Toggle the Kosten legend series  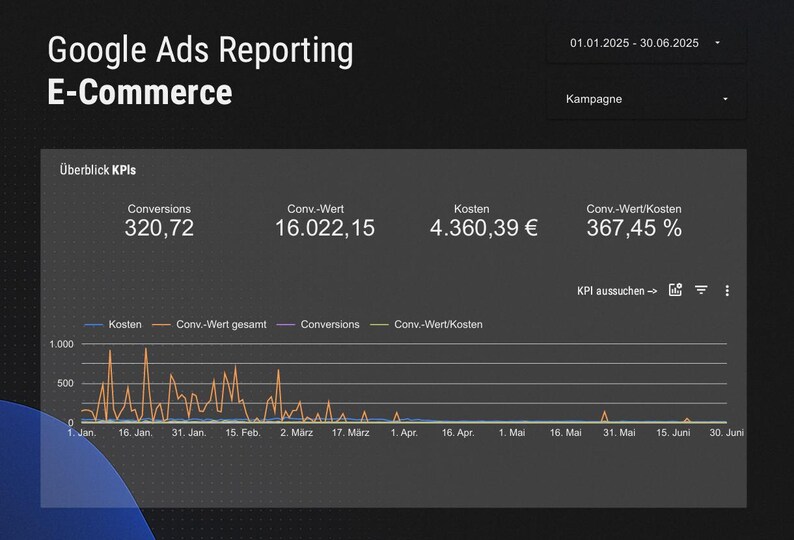113,324
